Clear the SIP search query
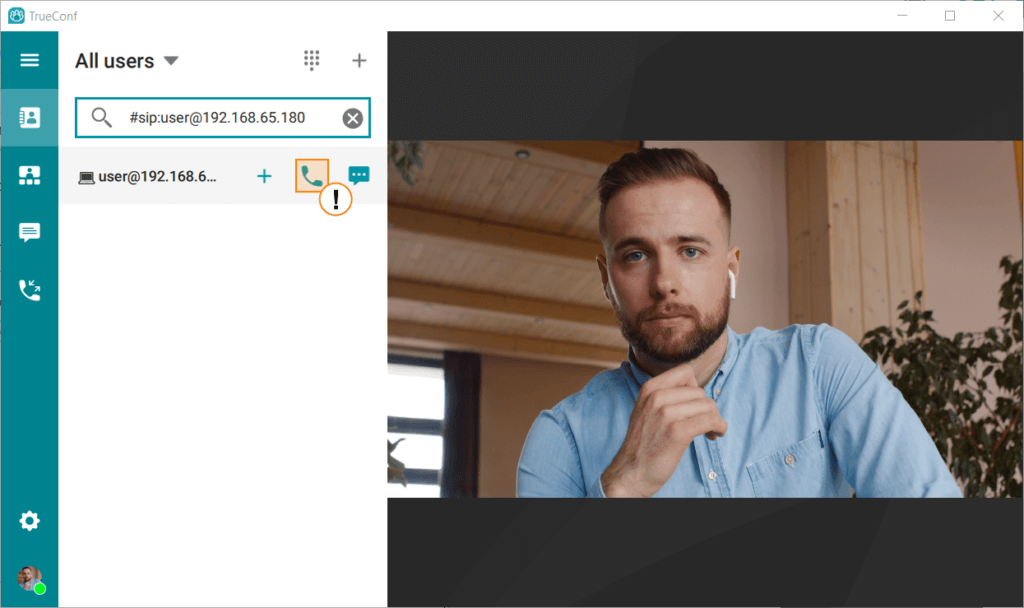 click(x=352, y=118)
